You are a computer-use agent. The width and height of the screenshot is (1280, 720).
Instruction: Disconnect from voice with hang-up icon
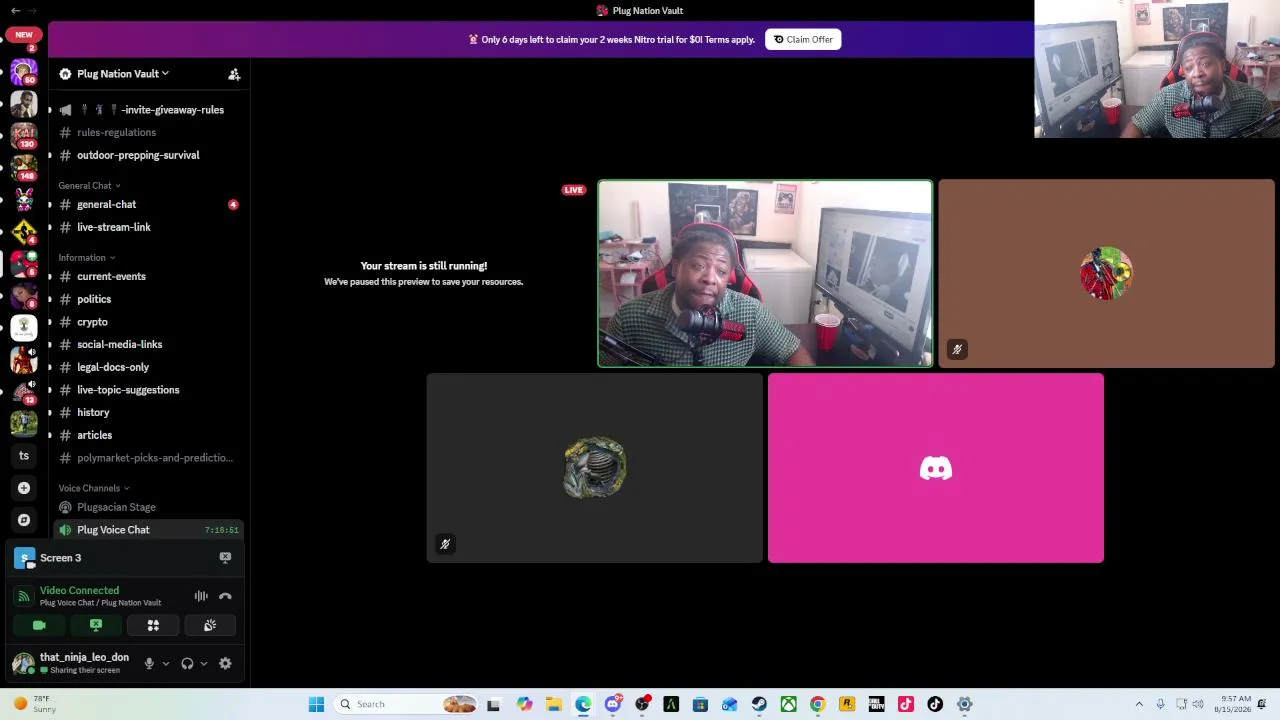point(225,596)
